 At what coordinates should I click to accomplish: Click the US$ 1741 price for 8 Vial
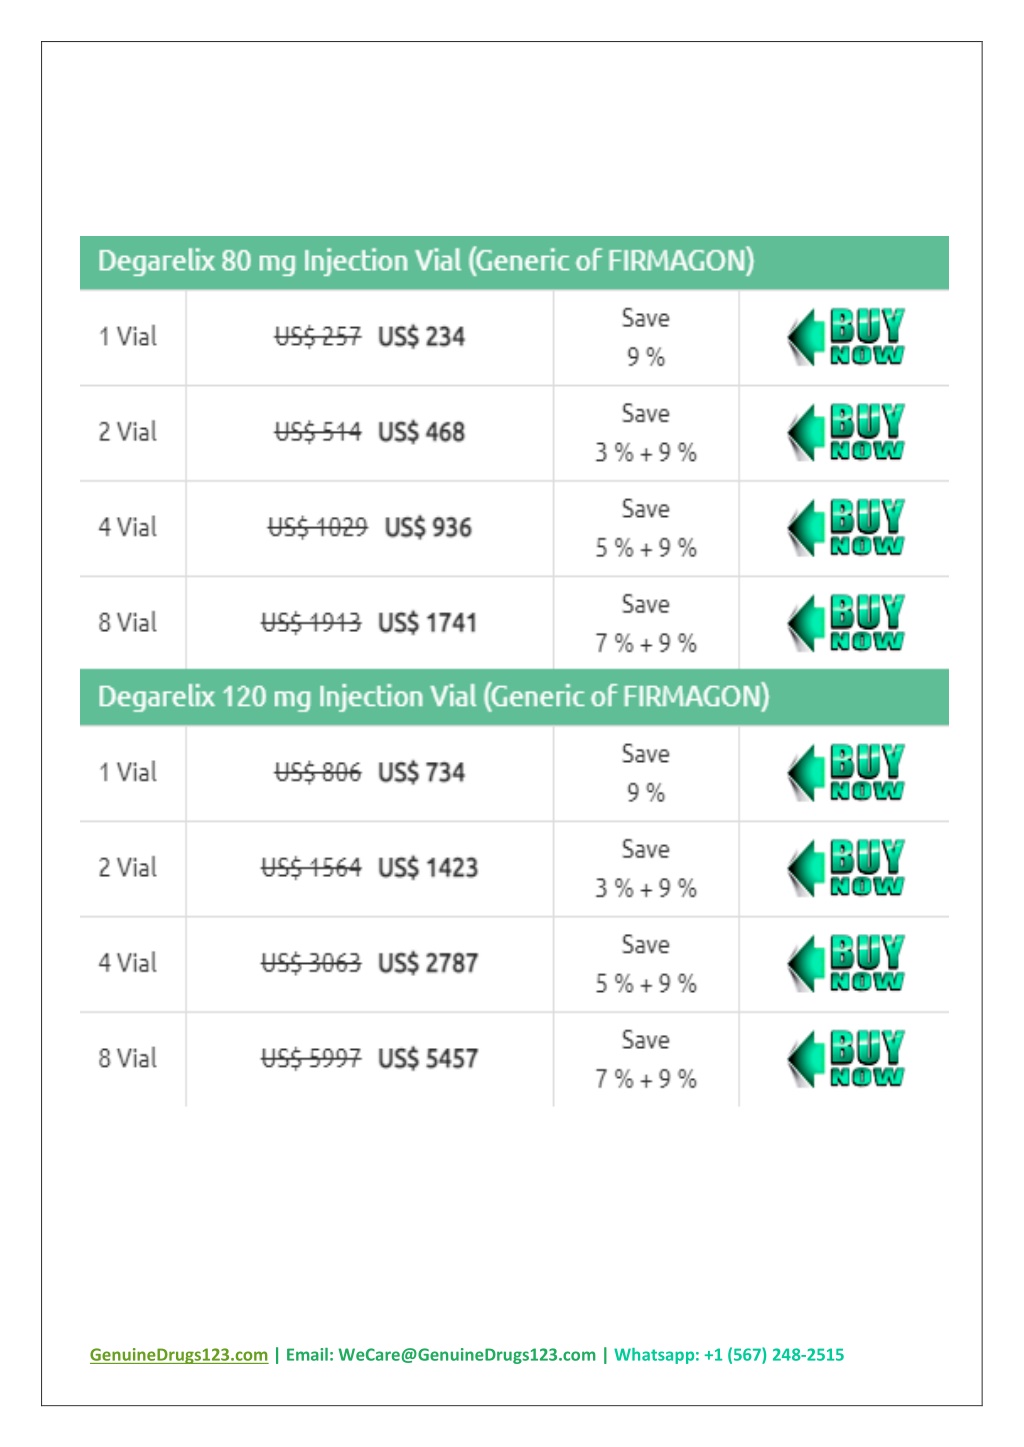[x=428, y=623]
